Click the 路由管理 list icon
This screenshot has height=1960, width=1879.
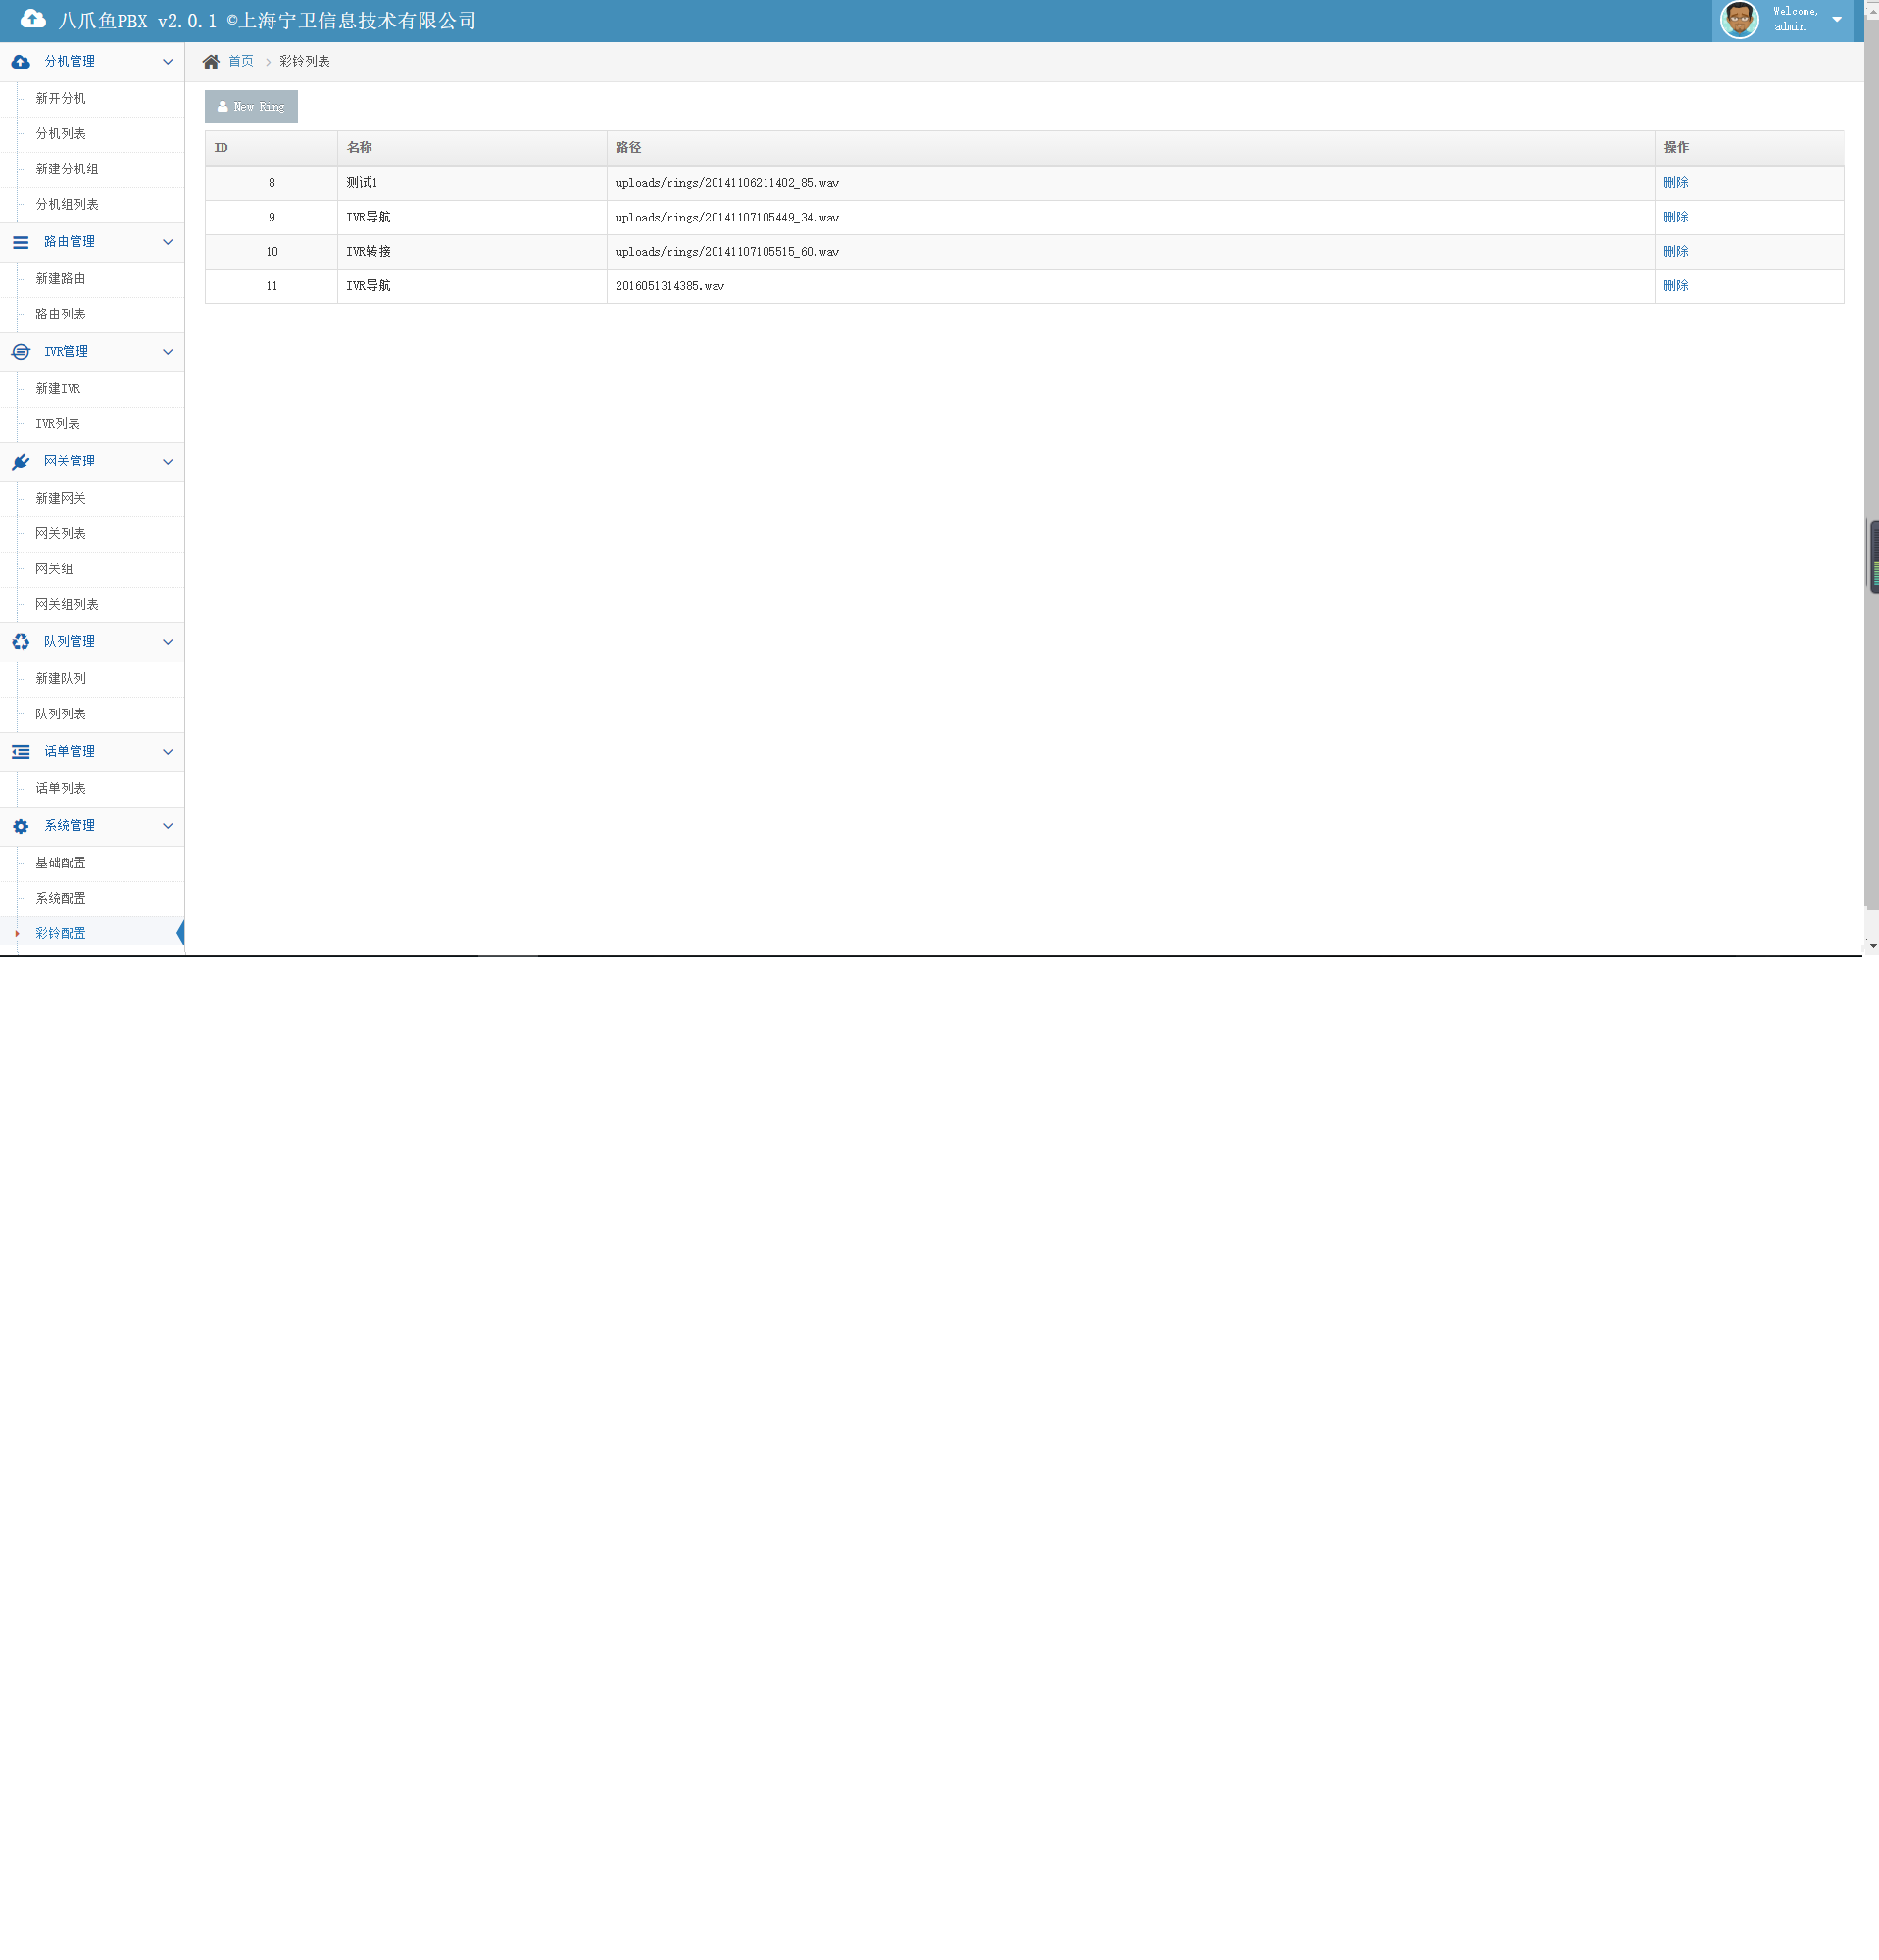click(20, 242)
